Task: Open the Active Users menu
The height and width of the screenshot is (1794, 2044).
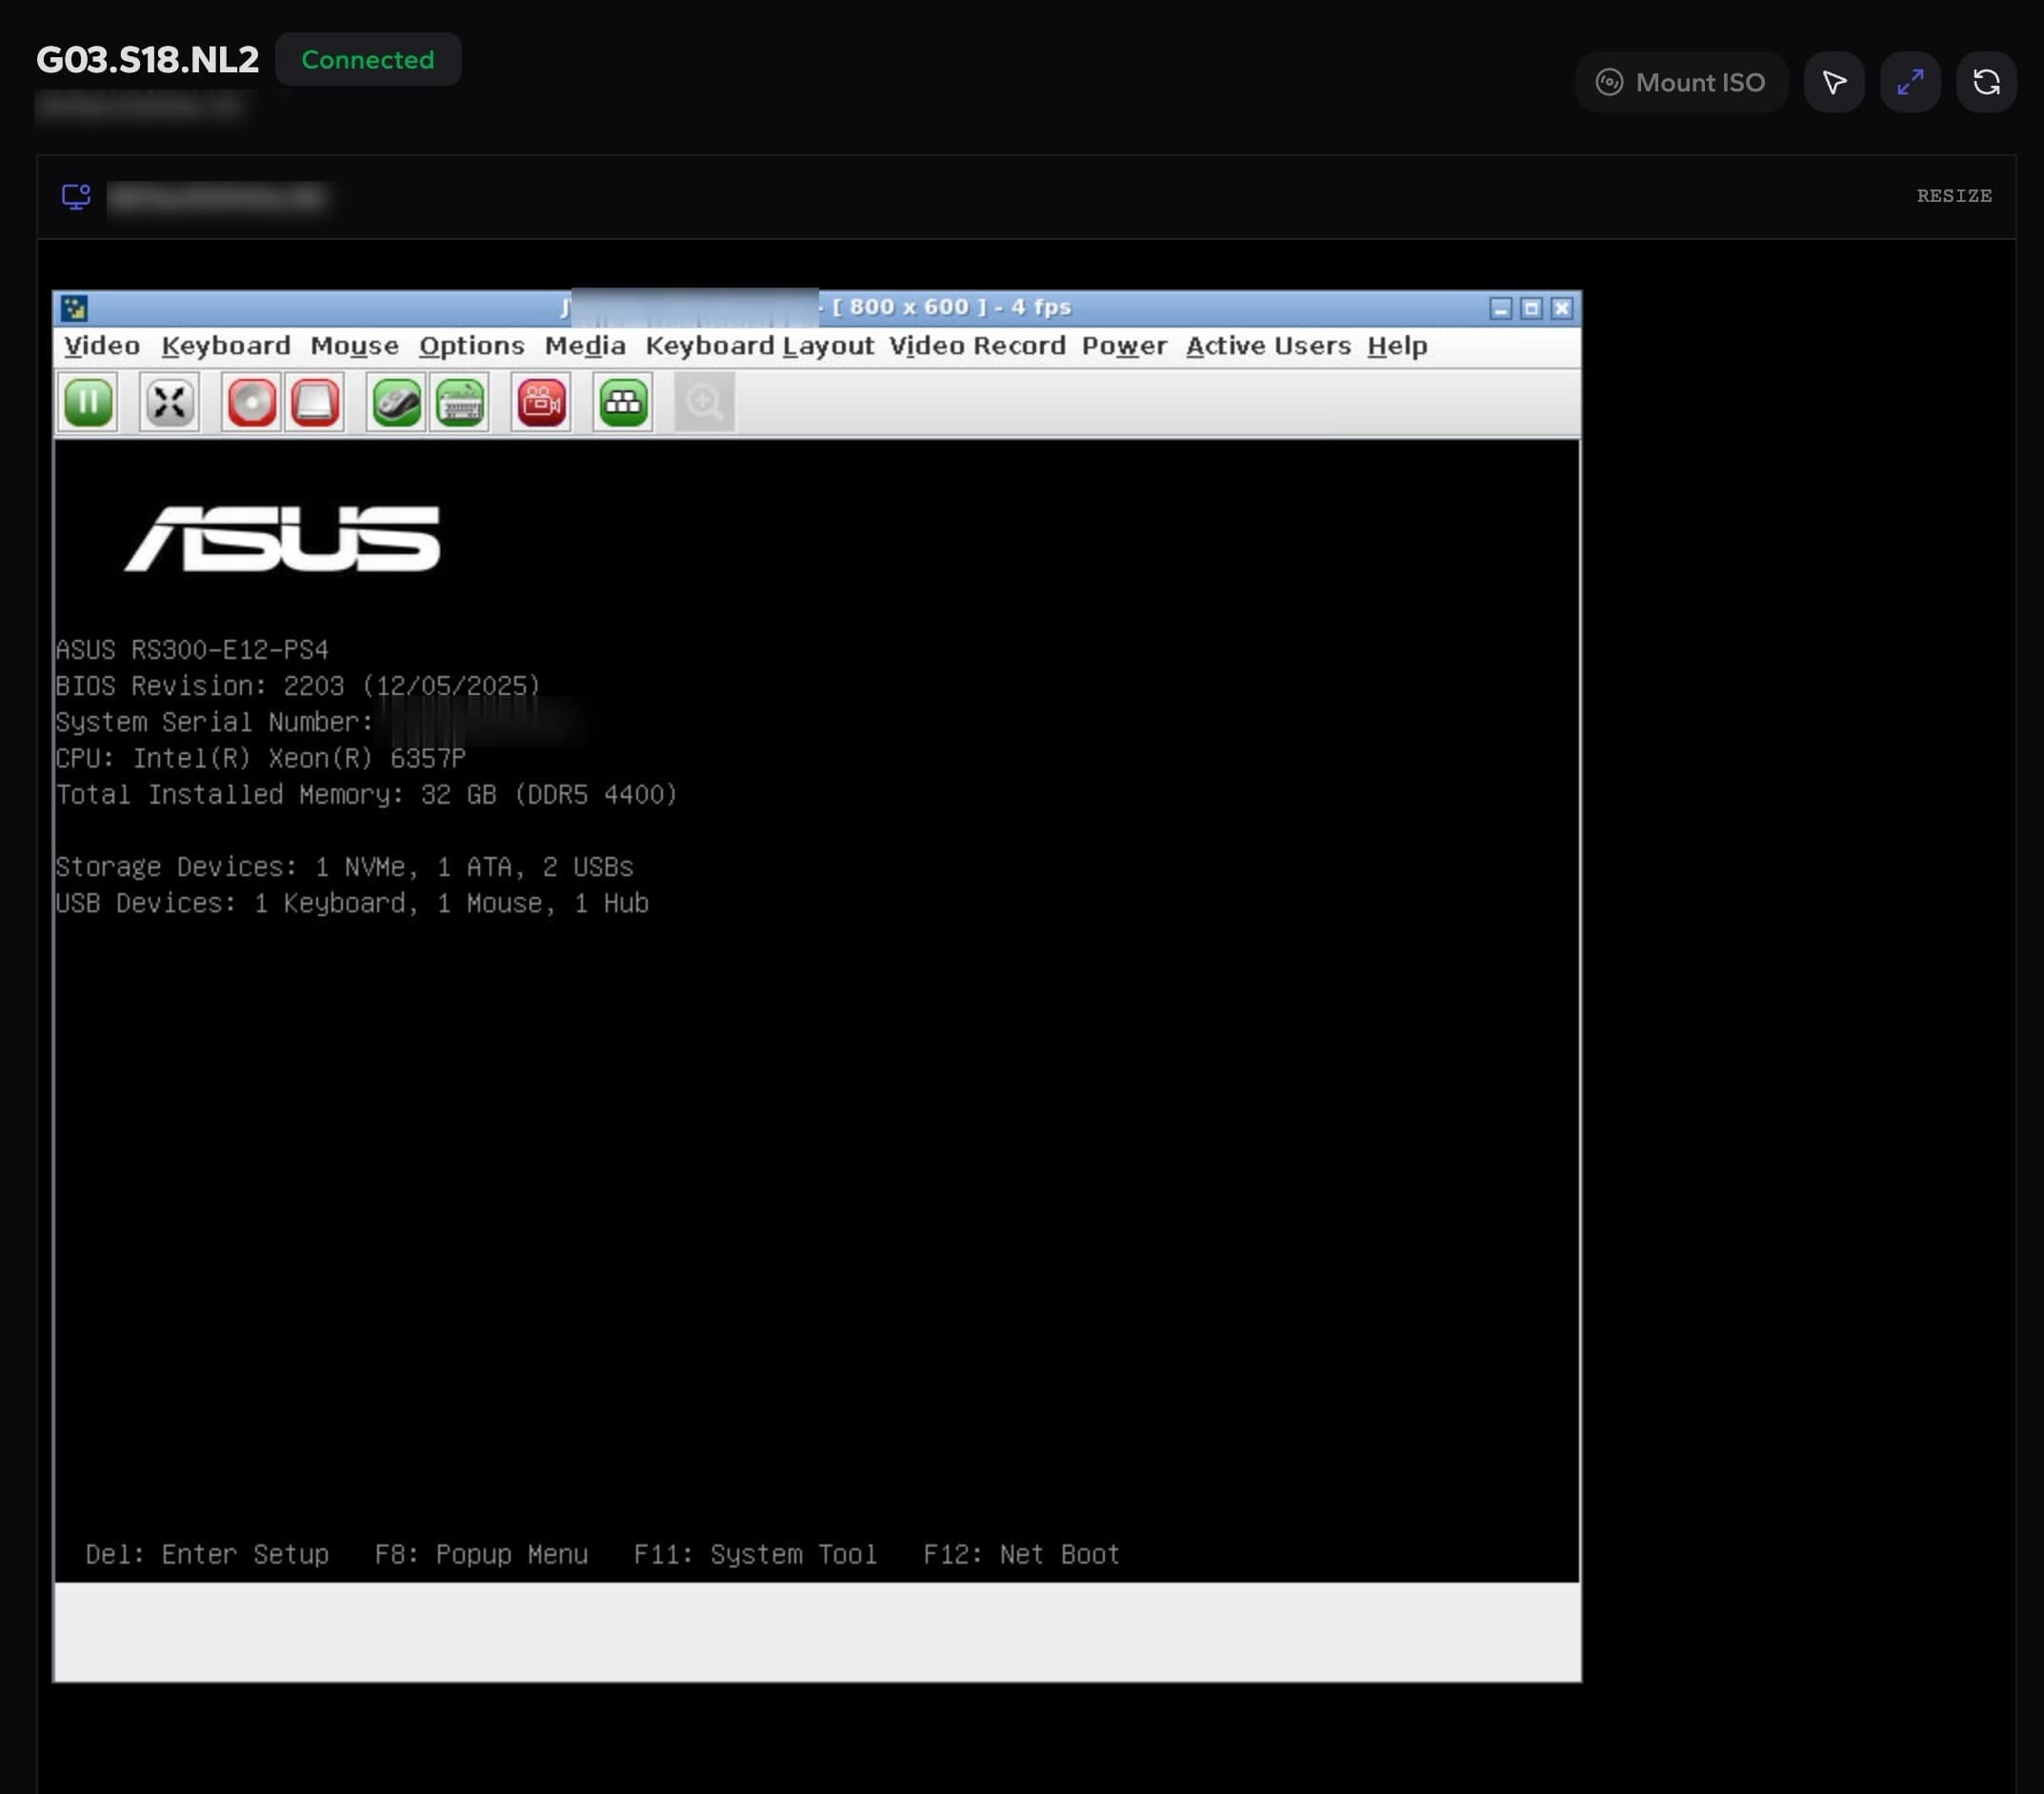Action: pyautogui.click(x=1268, y=346)
